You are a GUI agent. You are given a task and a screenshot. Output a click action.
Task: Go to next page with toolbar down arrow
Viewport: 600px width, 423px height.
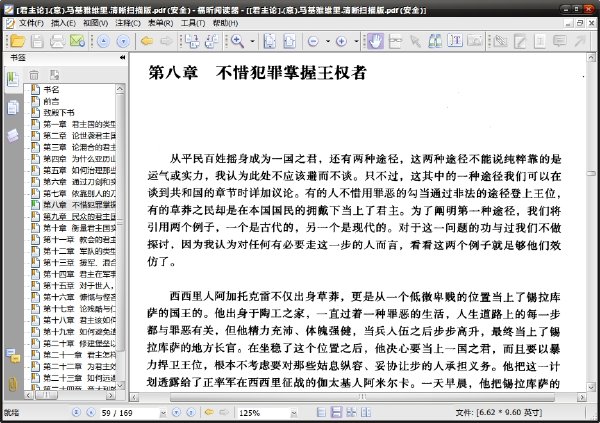pos(123,41)
